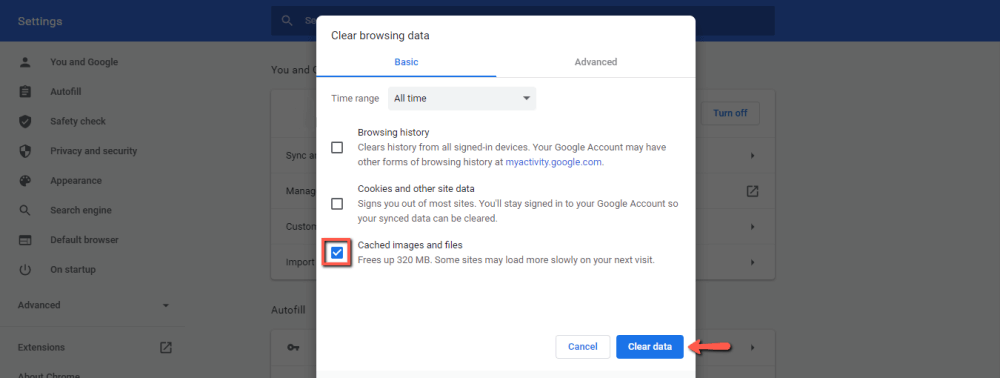Open Autofill settings in the sidebar
Screen dimensions: 1000x378
click(66, 92)
